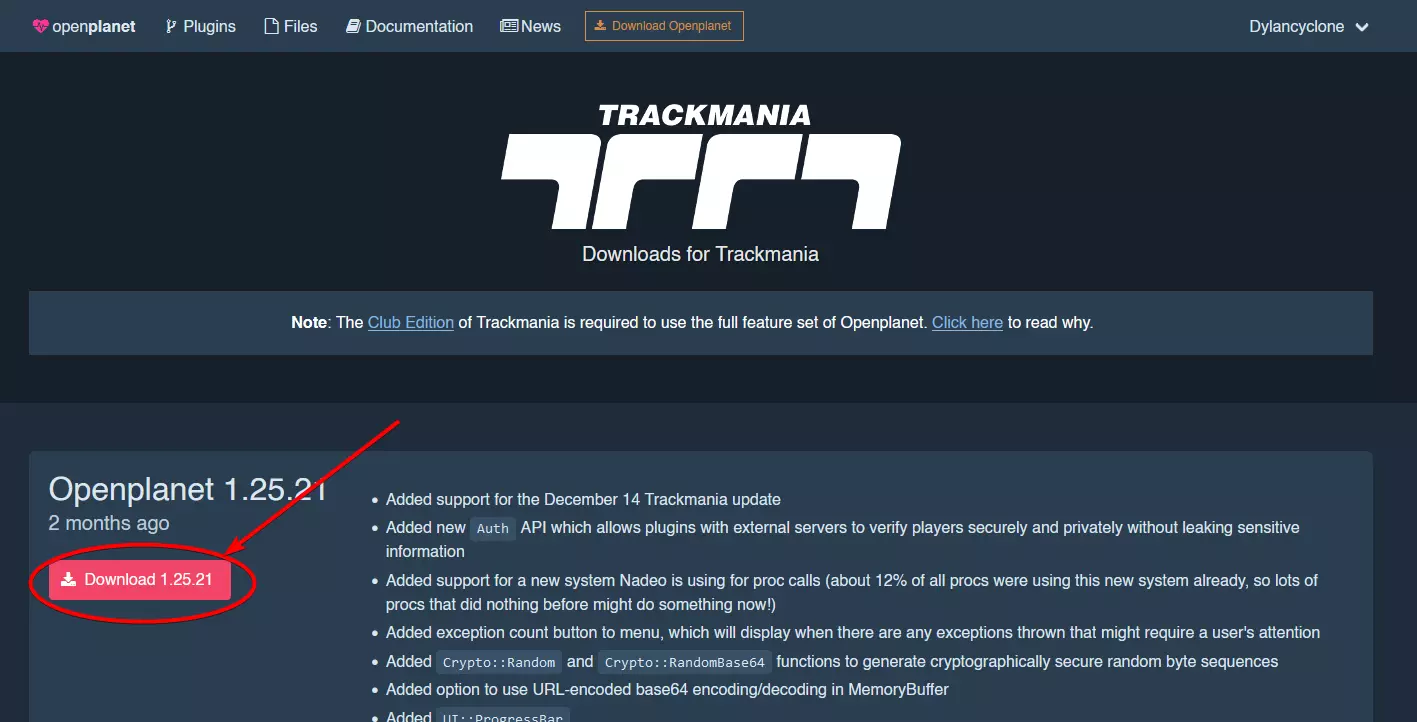The width and height of the screenshot is (1417, 722).
Task: Click the red Download 1.25.21 button
Action: 140,579
